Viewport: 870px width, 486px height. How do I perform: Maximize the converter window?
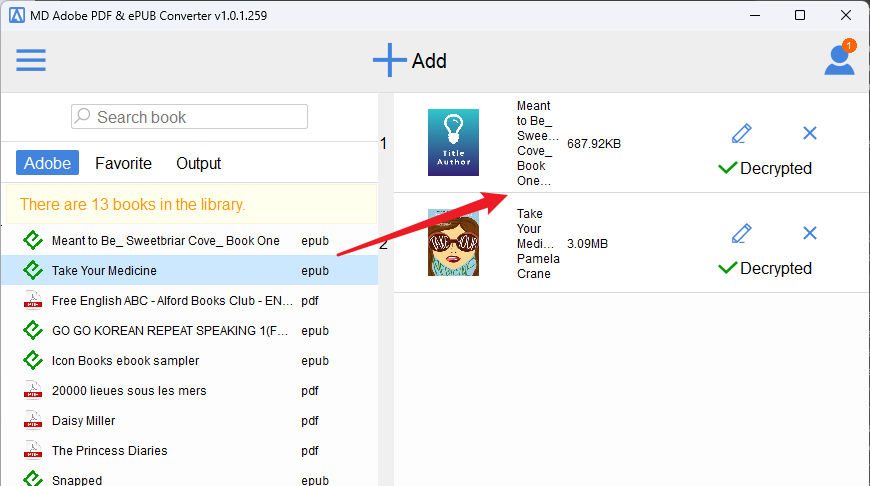point(800,15)
